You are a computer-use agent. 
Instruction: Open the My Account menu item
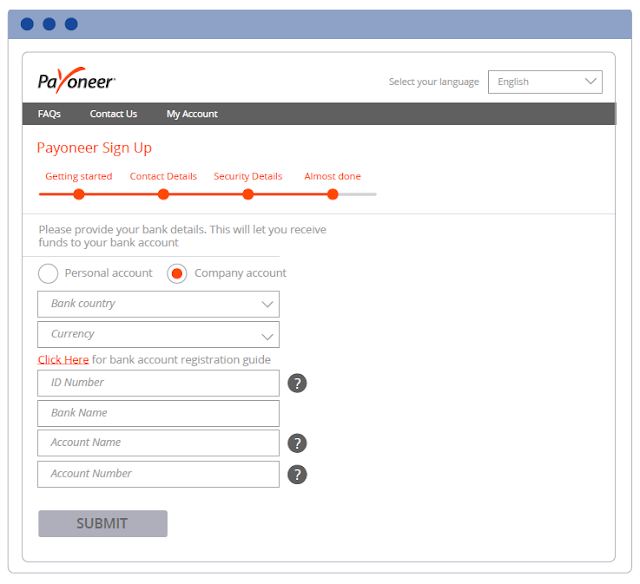[x=192, y=114]
